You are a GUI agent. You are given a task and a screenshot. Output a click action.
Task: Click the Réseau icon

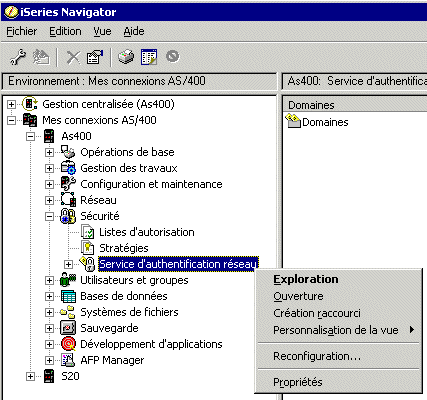click(x=68, y=200)
